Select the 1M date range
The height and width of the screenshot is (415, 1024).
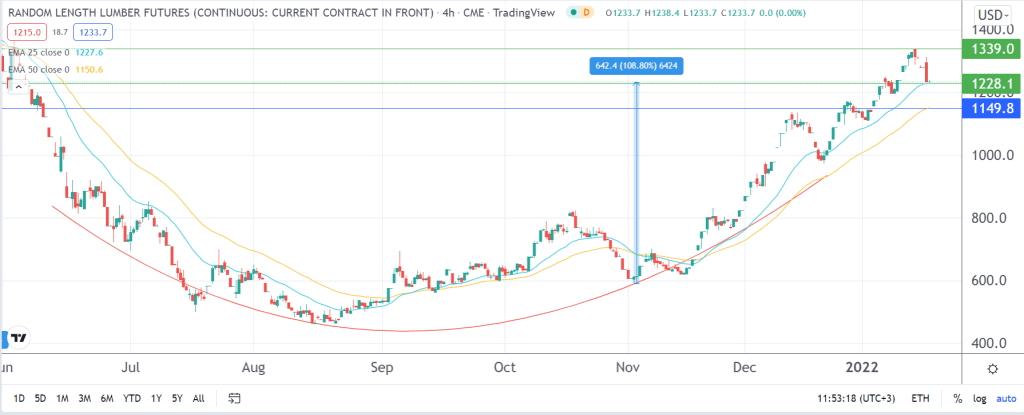[x=63, y=398]
